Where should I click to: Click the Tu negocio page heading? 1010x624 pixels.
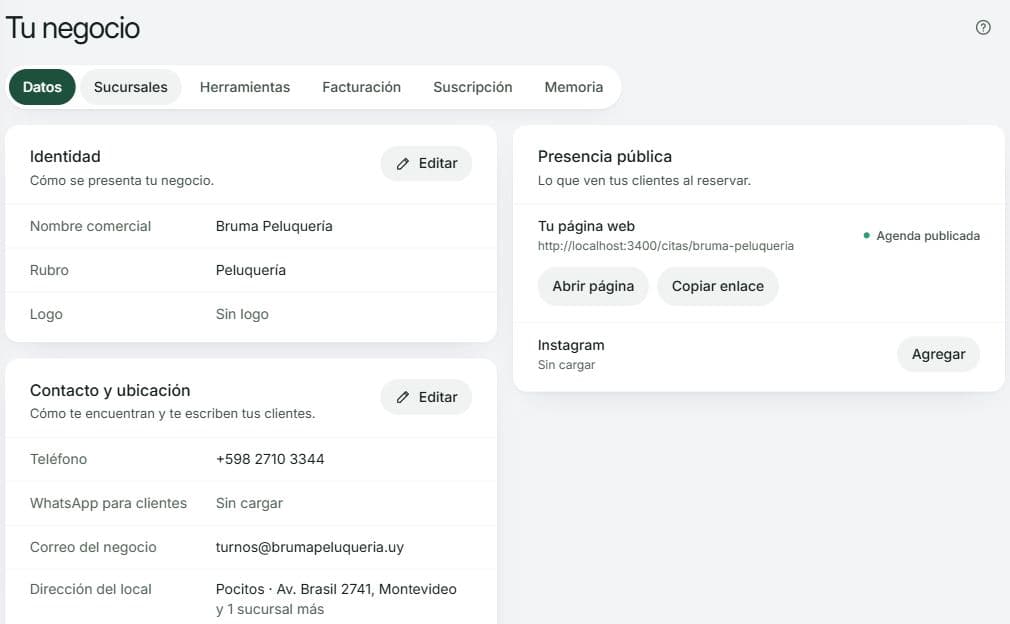[x=72, y=28]
